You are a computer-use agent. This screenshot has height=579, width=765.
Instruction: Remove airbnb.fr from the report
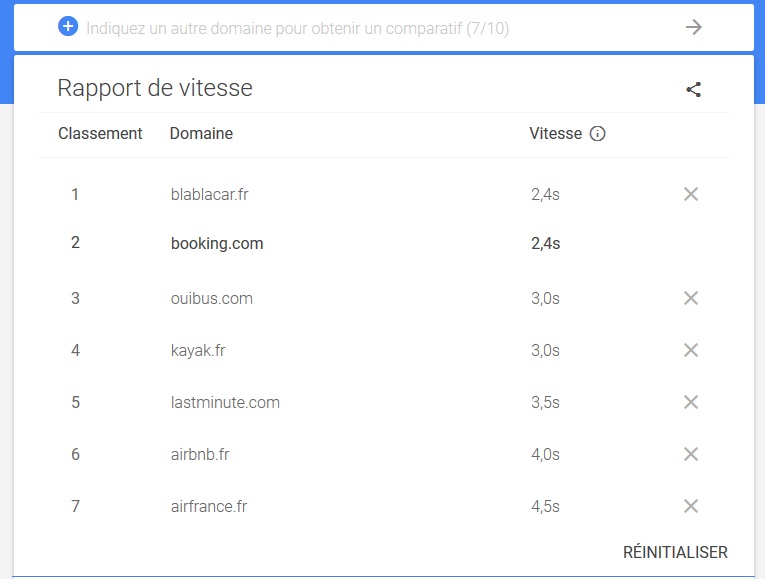pyautogui.click(x=690, y=454)
